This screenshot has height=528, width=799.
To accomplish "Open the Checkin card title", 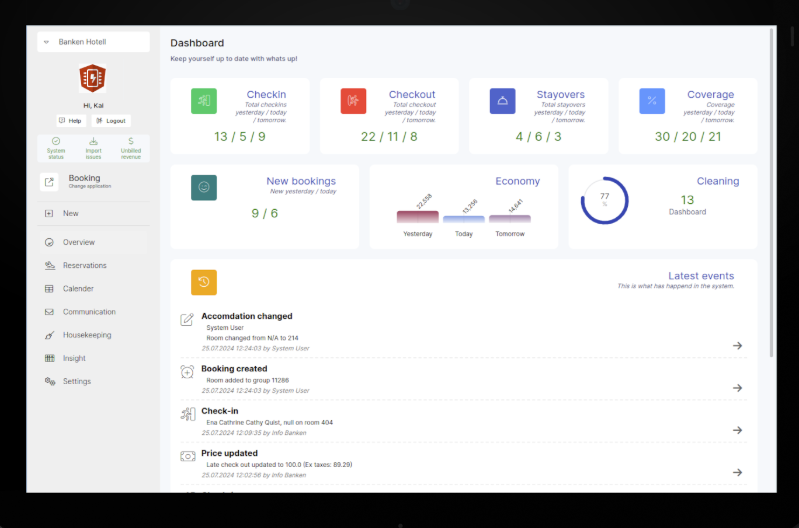I will pyautogui.click(x=266, y=94).
